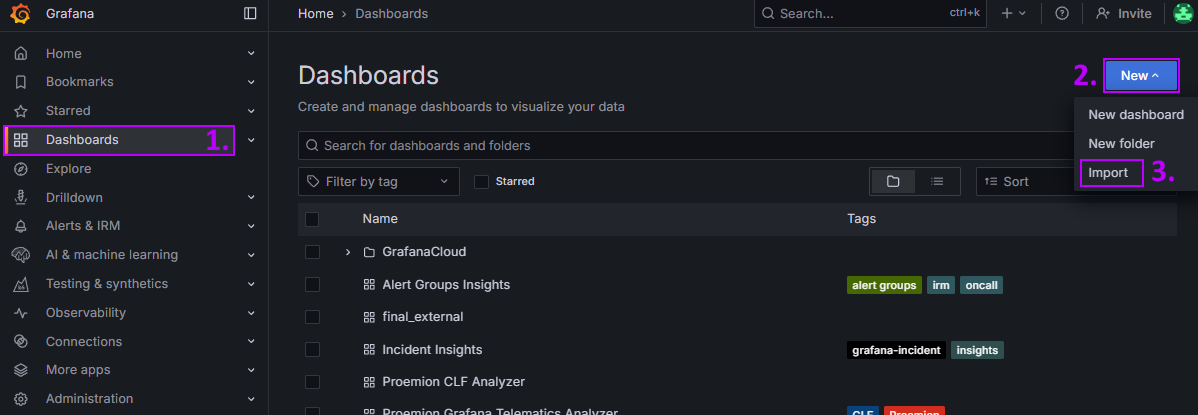This screenshot has width=1198, height=415.
Task: Focus the dashboards and folders search field
Action: point(688,145)
